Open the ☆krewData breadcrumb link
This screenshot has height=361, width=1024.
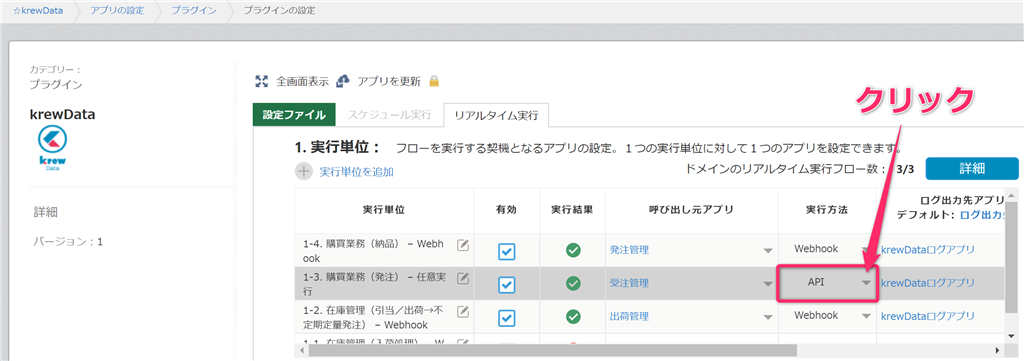point(37,10)
